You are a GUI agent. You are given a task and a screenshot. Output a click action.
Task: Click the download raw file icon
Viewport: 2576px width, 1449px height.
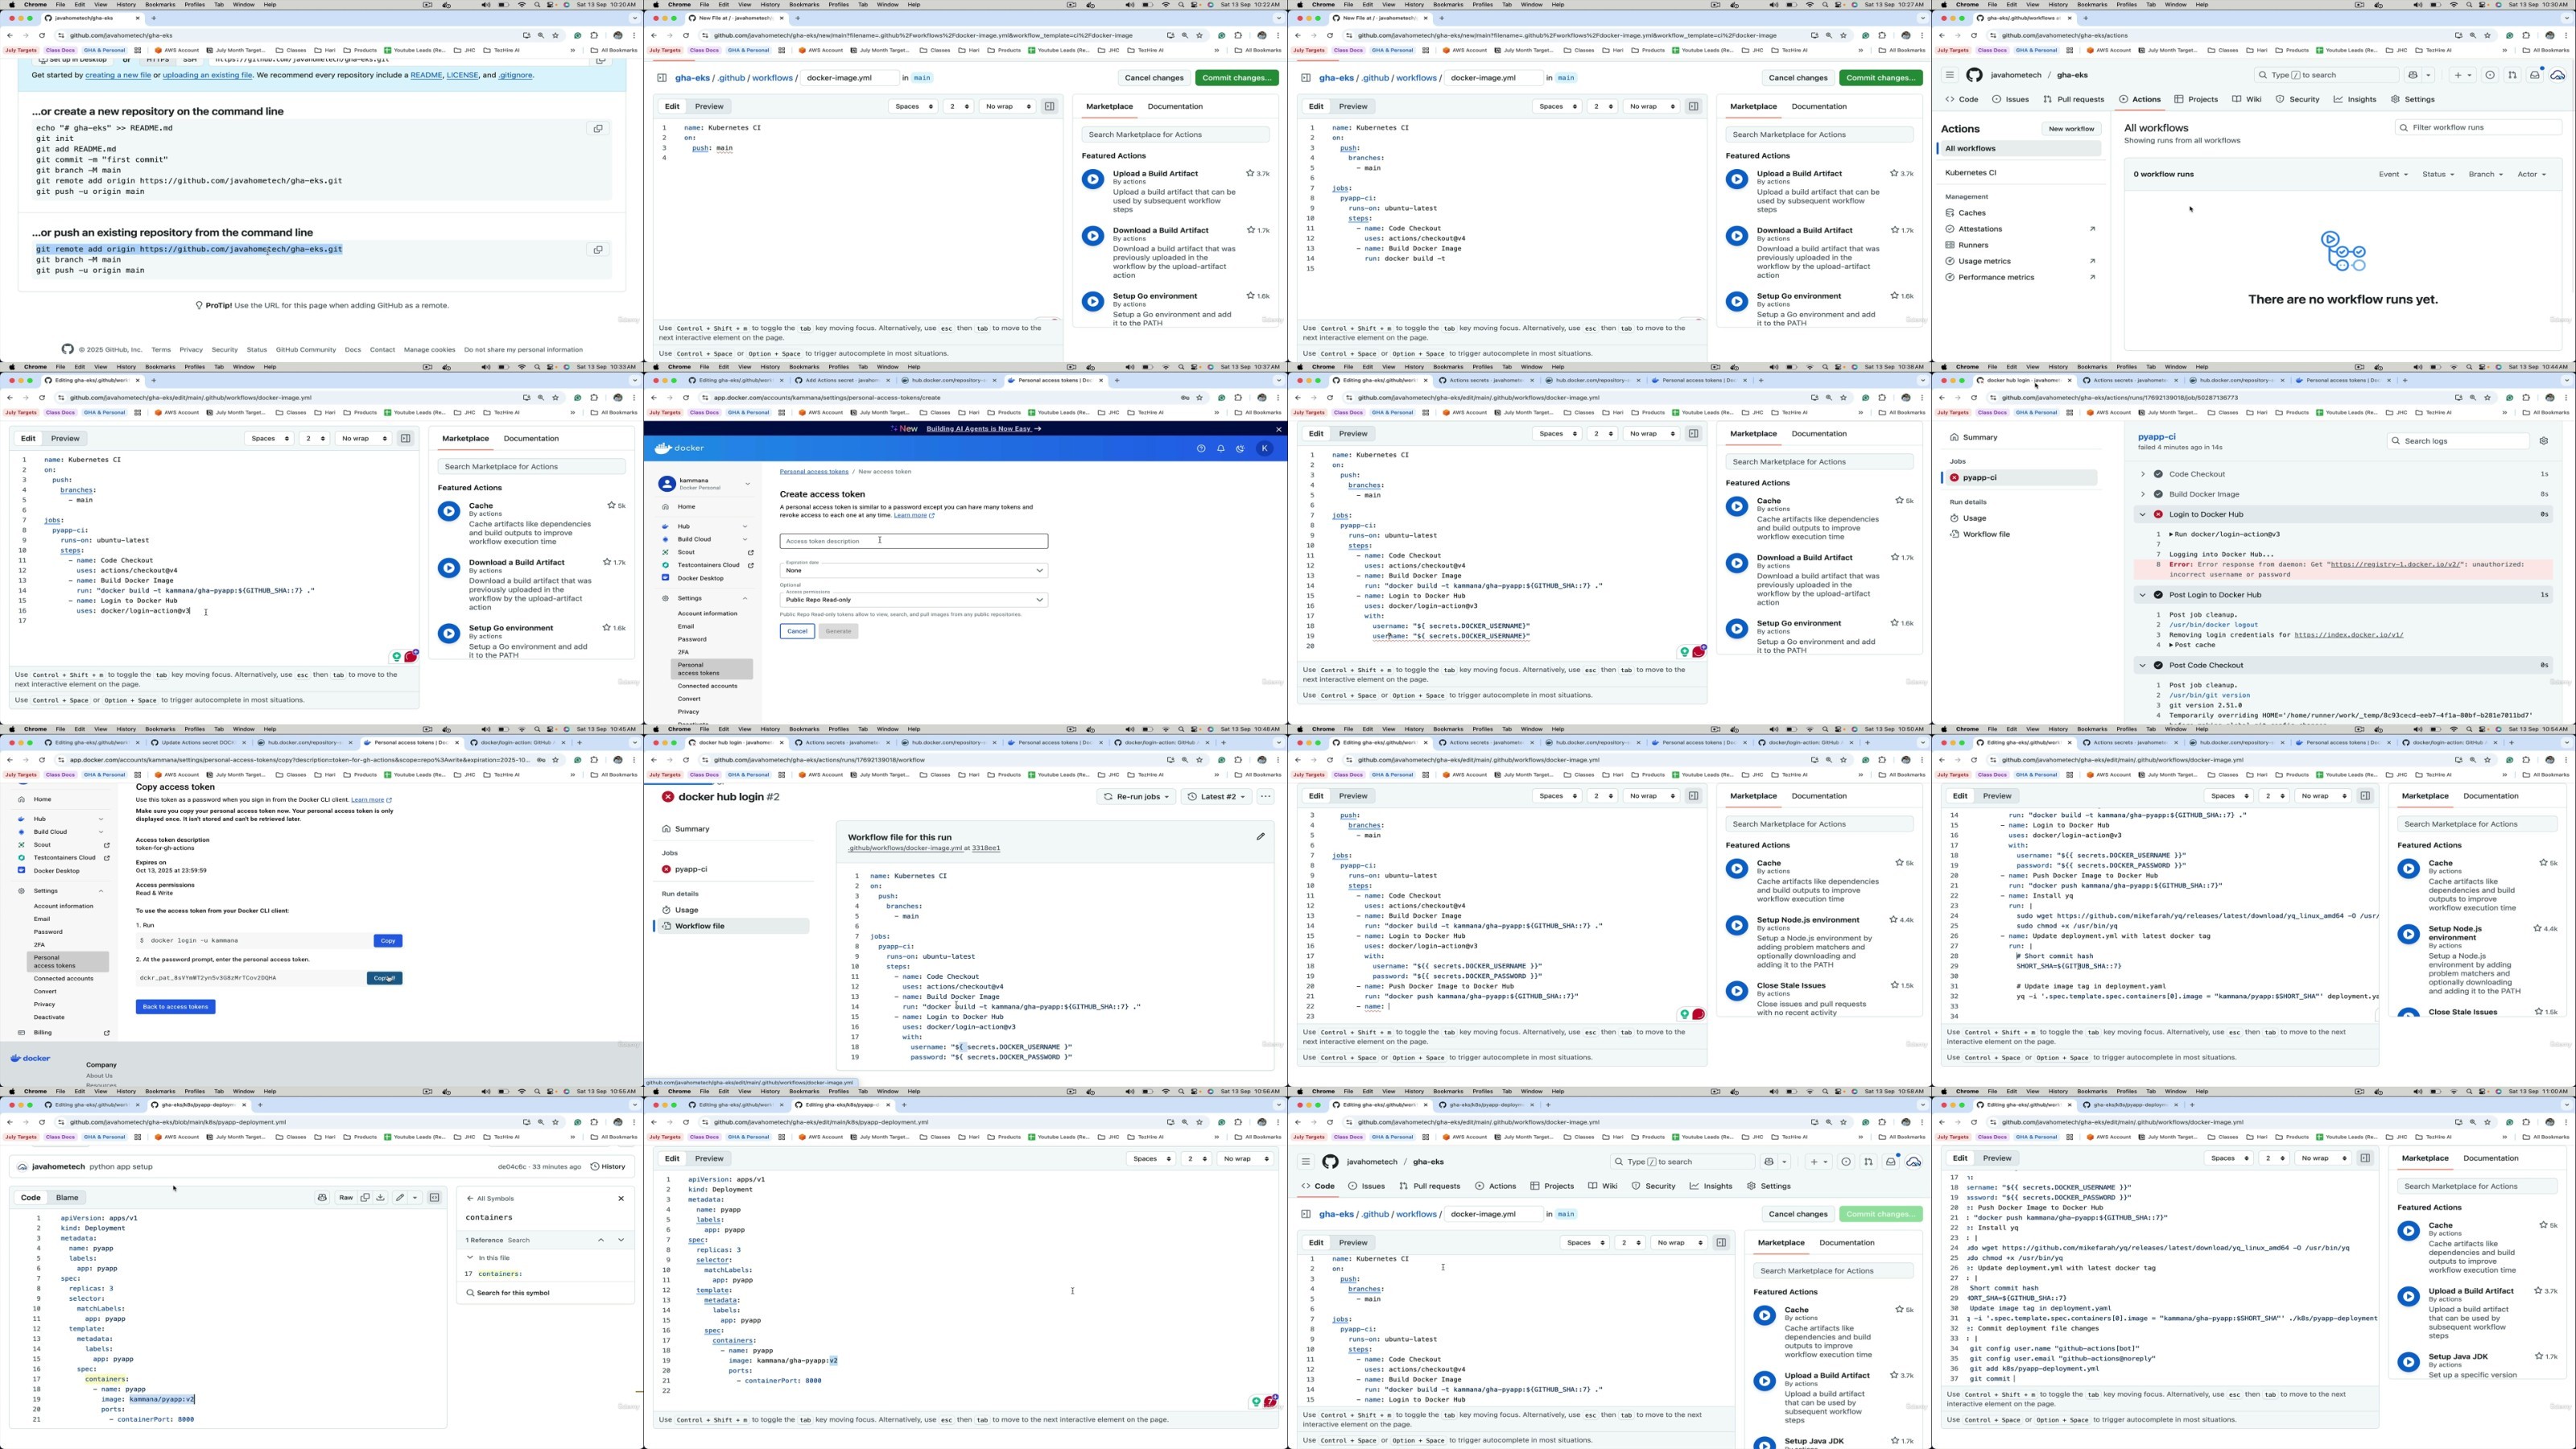(x=380, y=1198)
